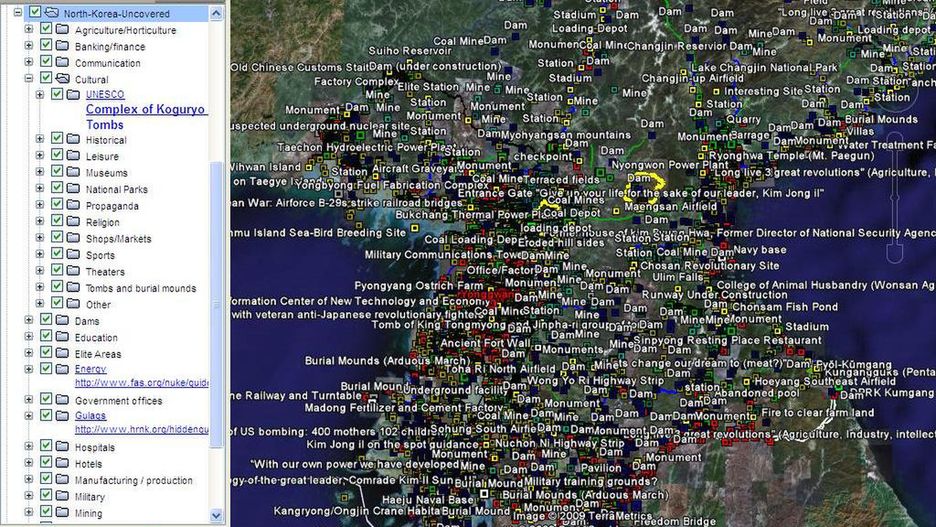Click the sidebar scroll down arrow
The image size is (936, 527).
217,515
